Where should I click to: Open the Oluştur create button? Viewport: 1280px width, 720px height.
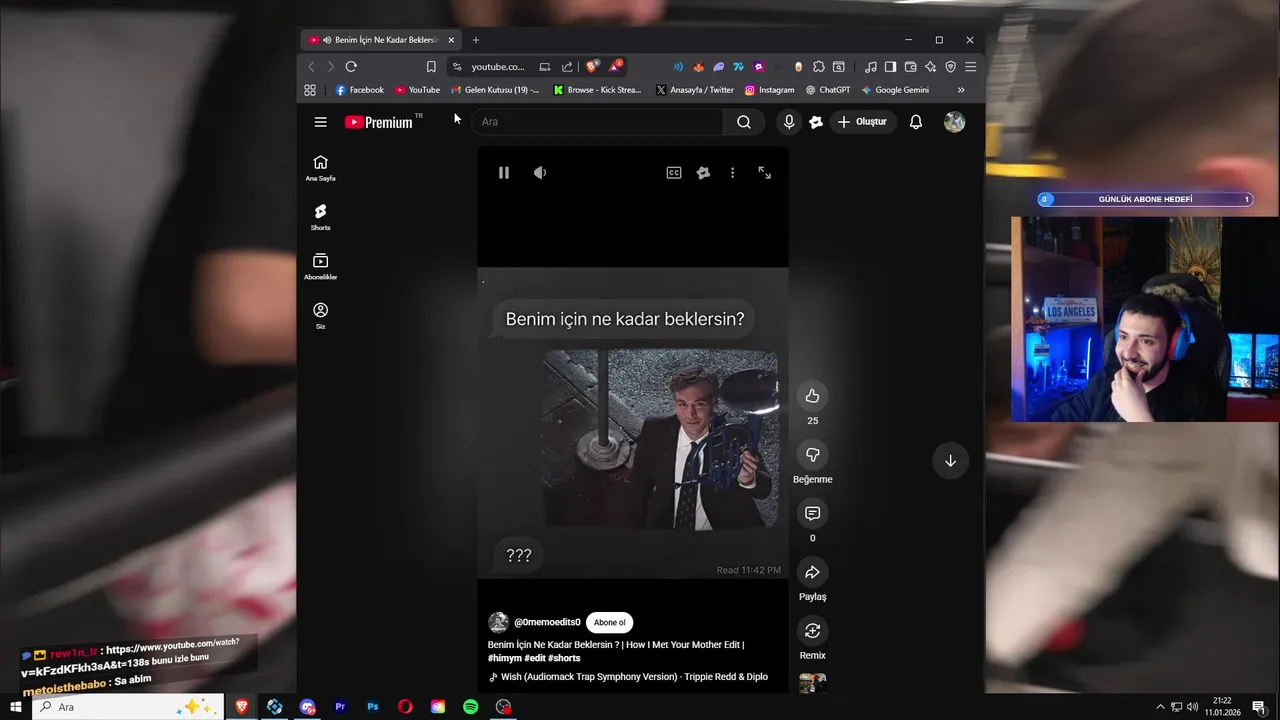tap(862, 122)
